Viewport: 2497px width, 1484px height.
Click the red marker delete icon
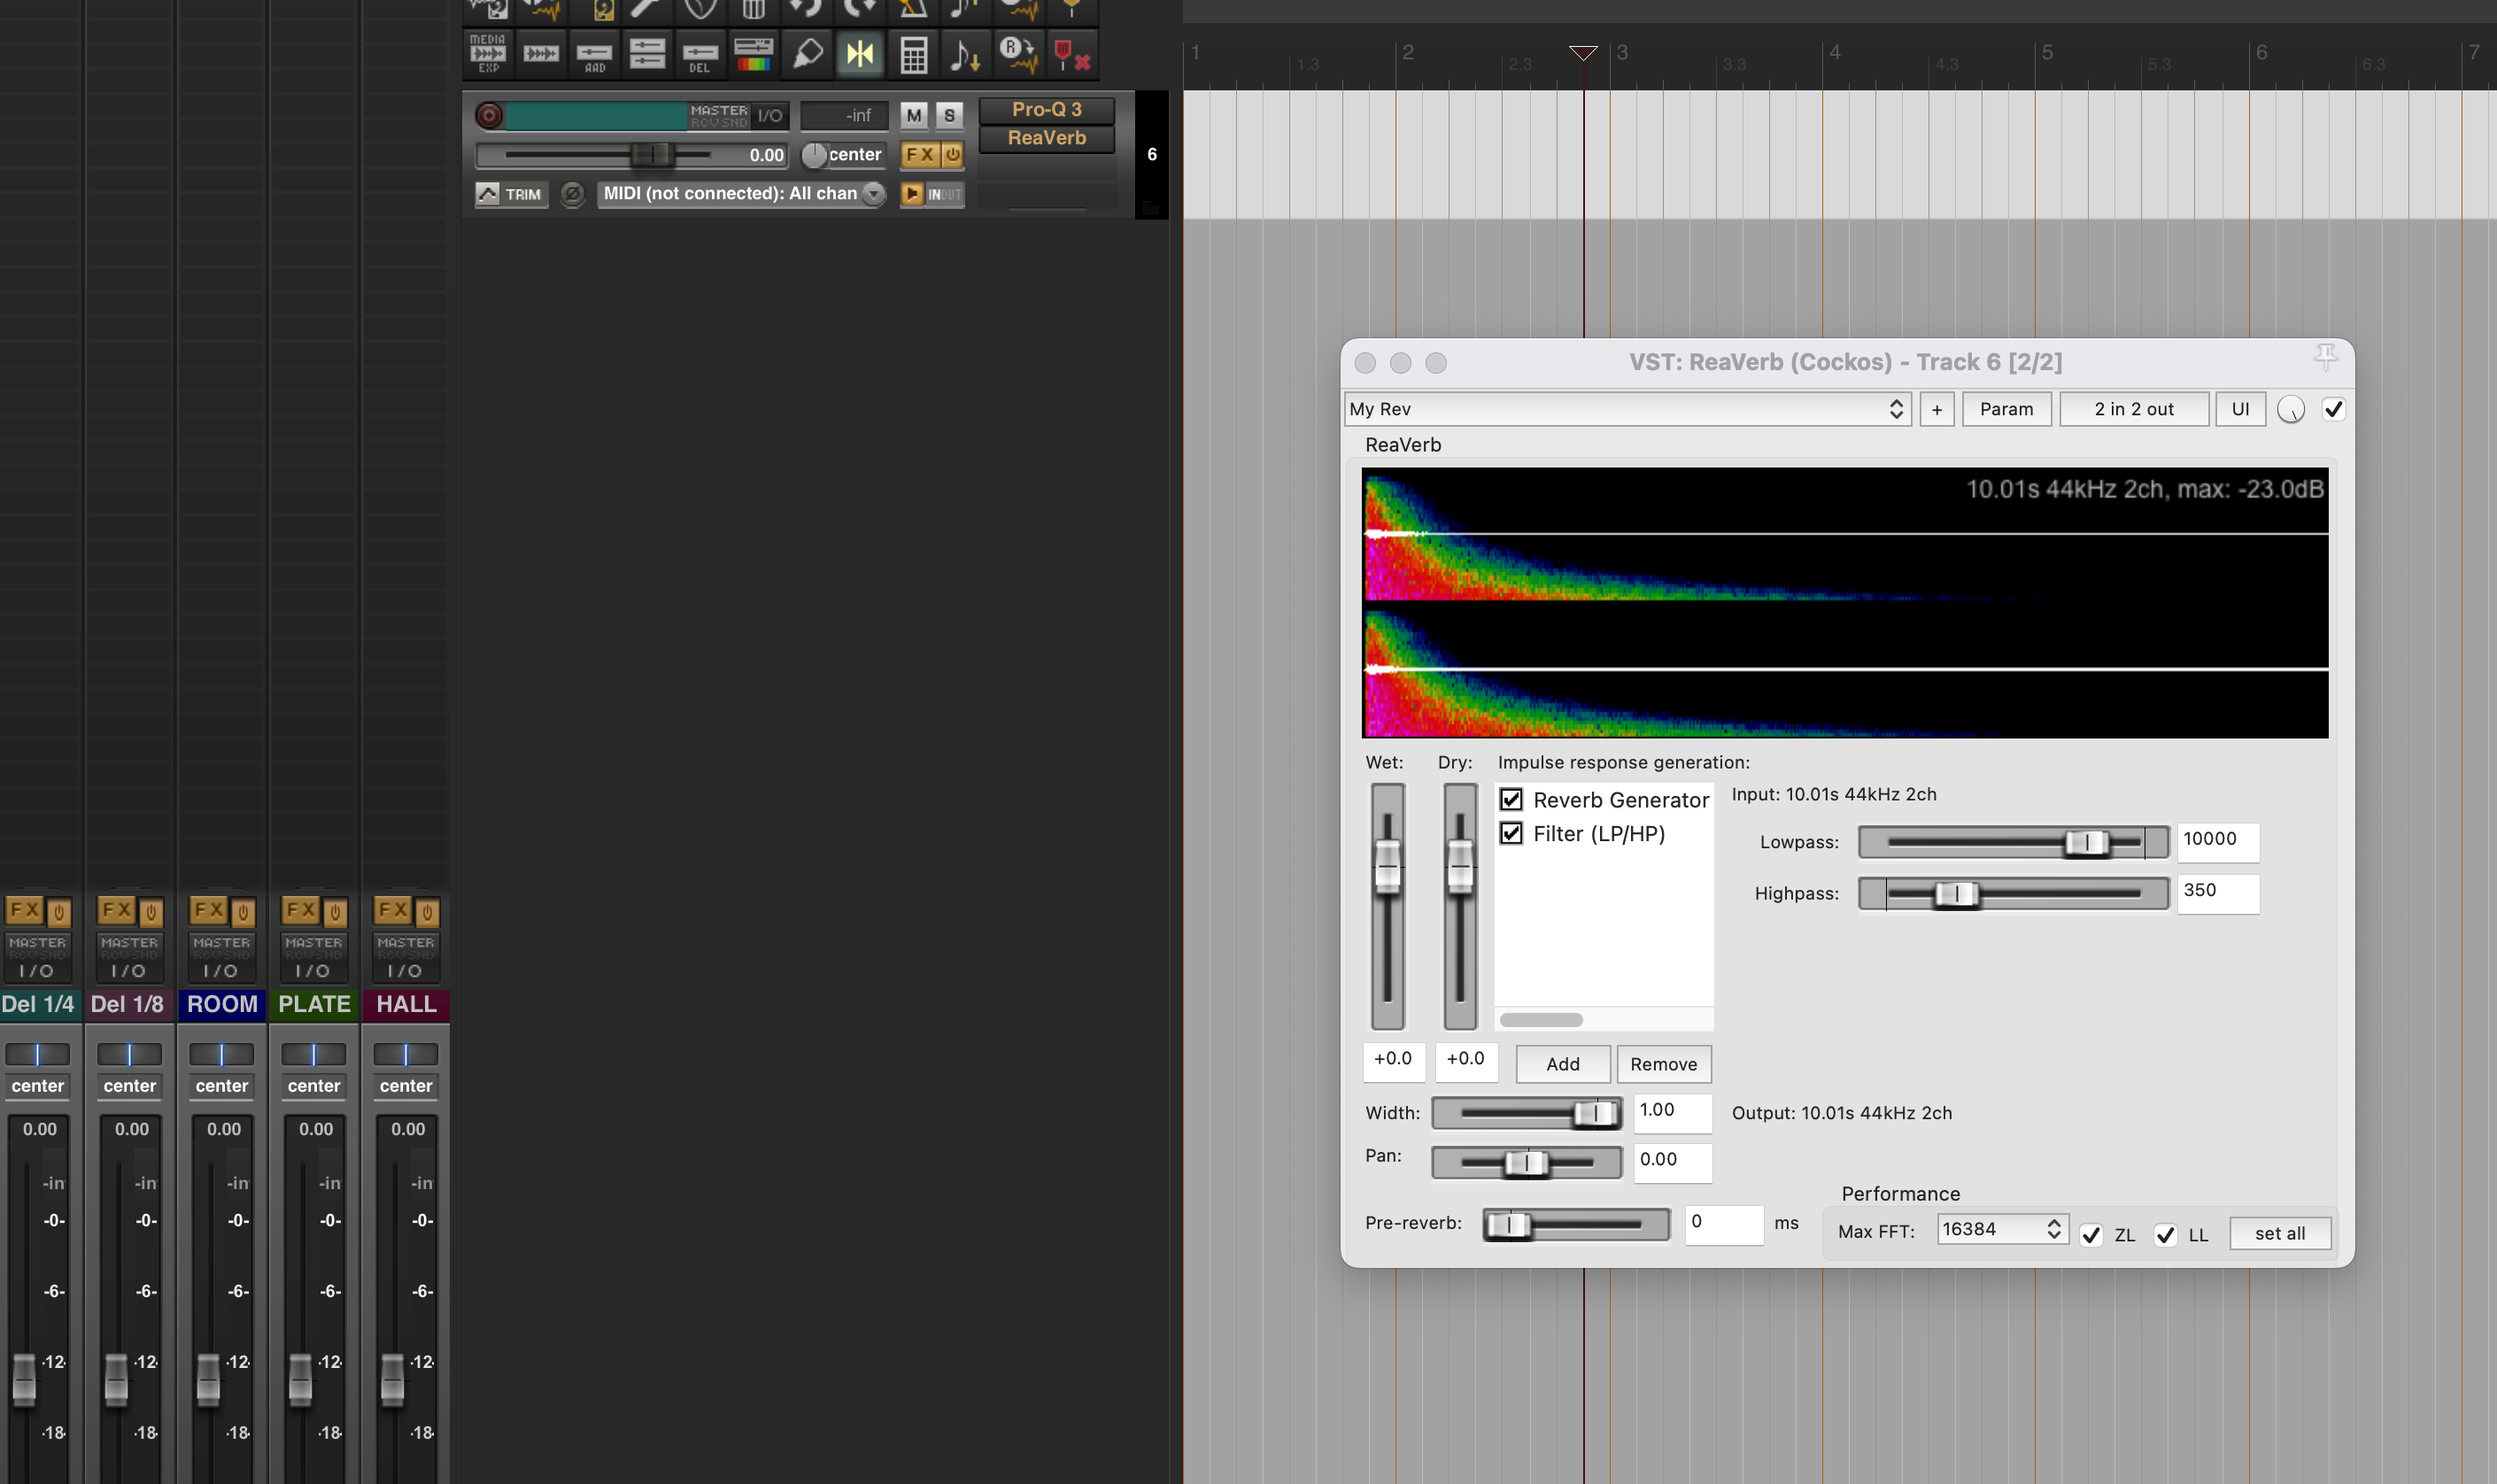click(1071, 54)
